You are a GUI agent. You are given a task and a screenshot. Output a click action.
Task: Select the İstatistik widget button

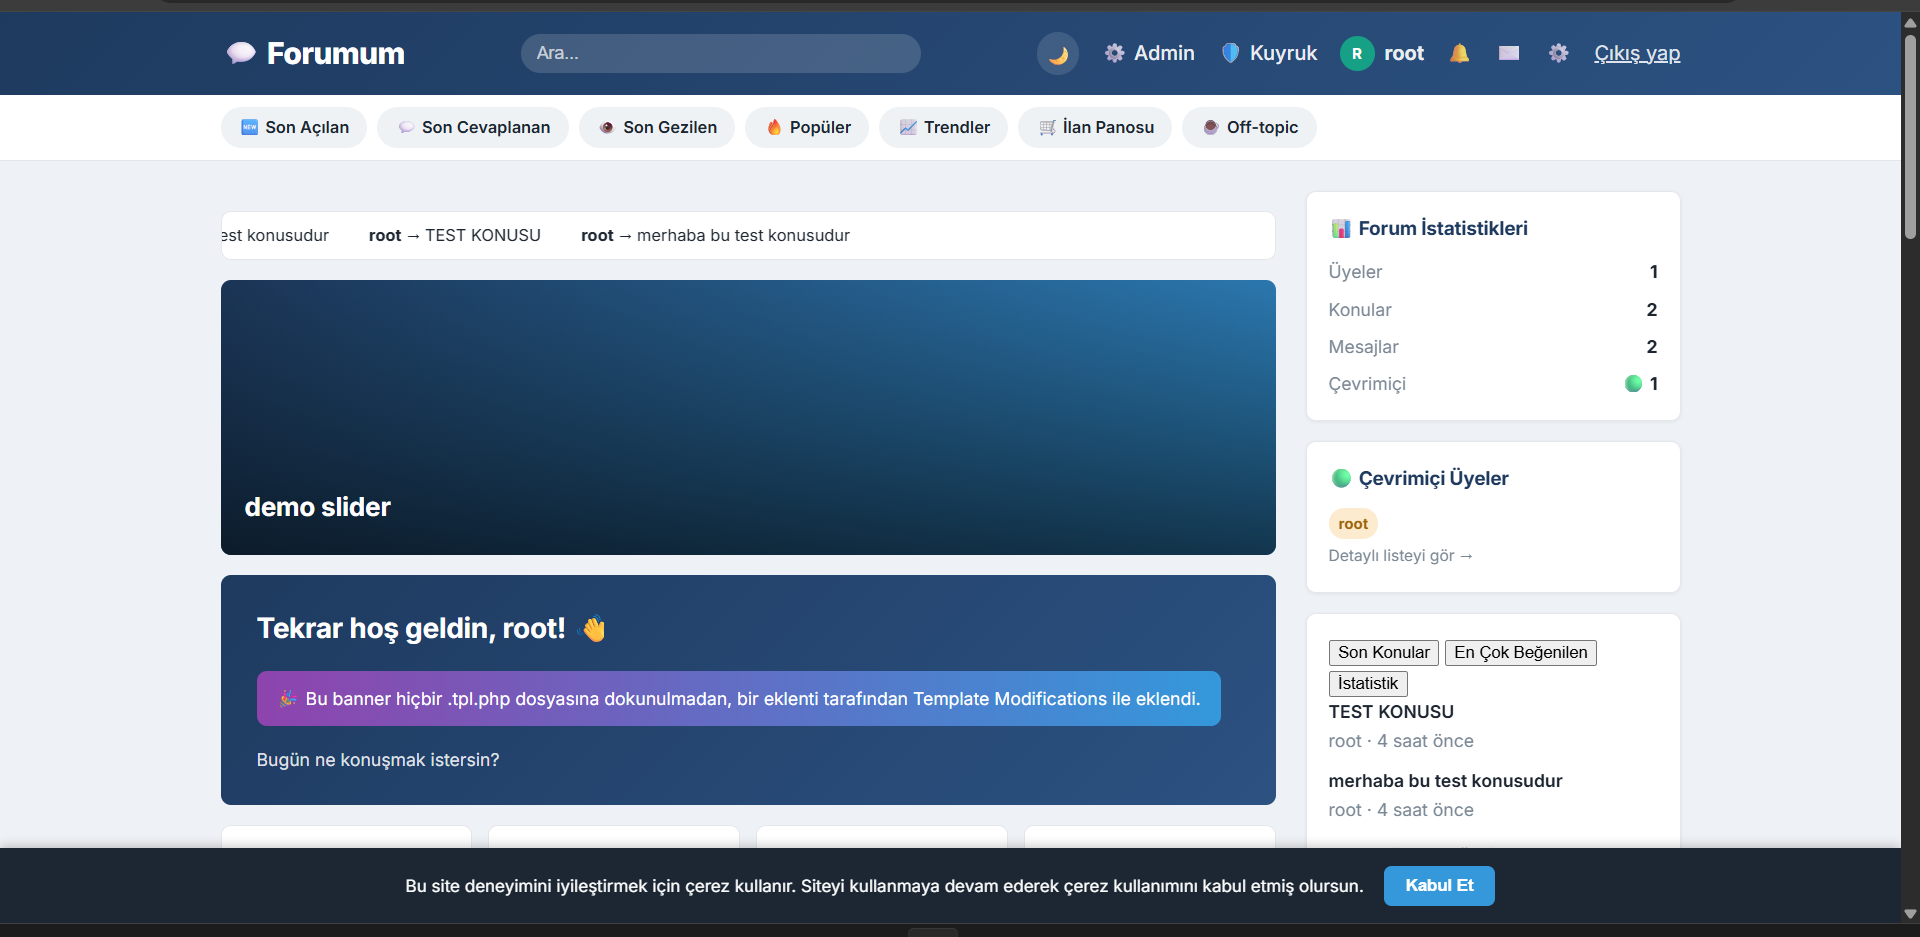click(1368, 684)
